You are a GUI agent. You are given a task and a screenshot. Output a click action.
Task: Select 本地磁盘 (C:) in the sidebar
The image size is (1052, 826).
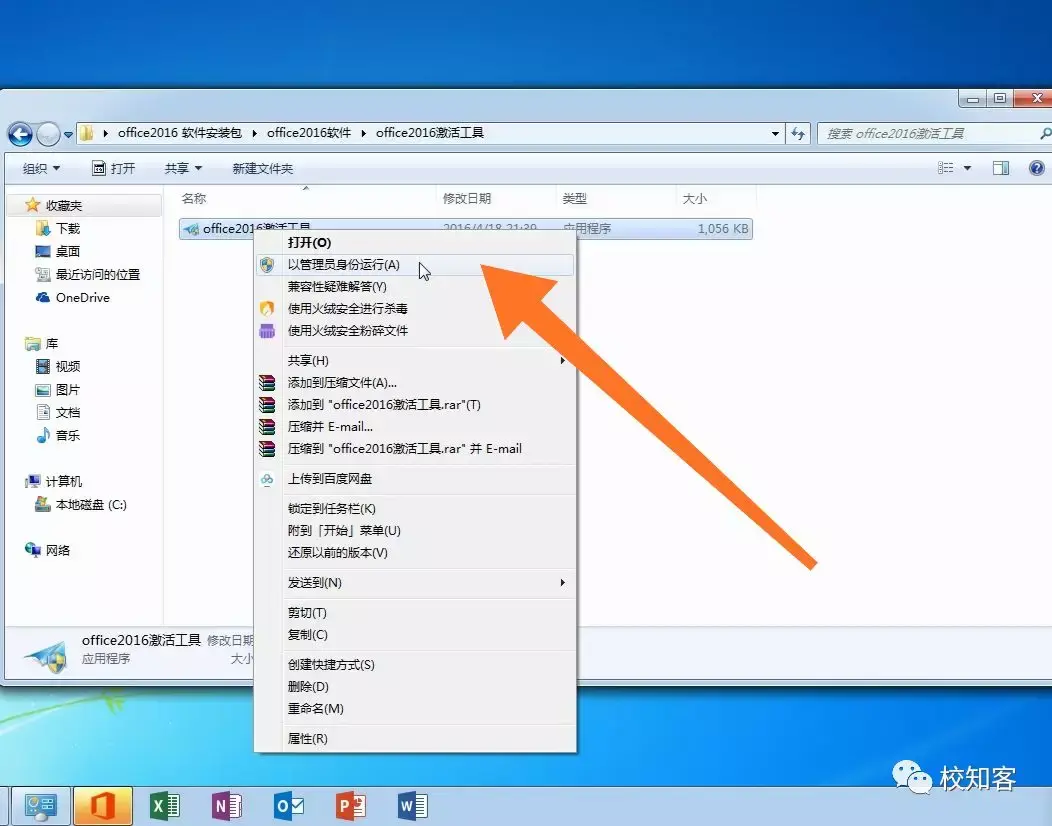pyautogui.click(x=81, y=505)
